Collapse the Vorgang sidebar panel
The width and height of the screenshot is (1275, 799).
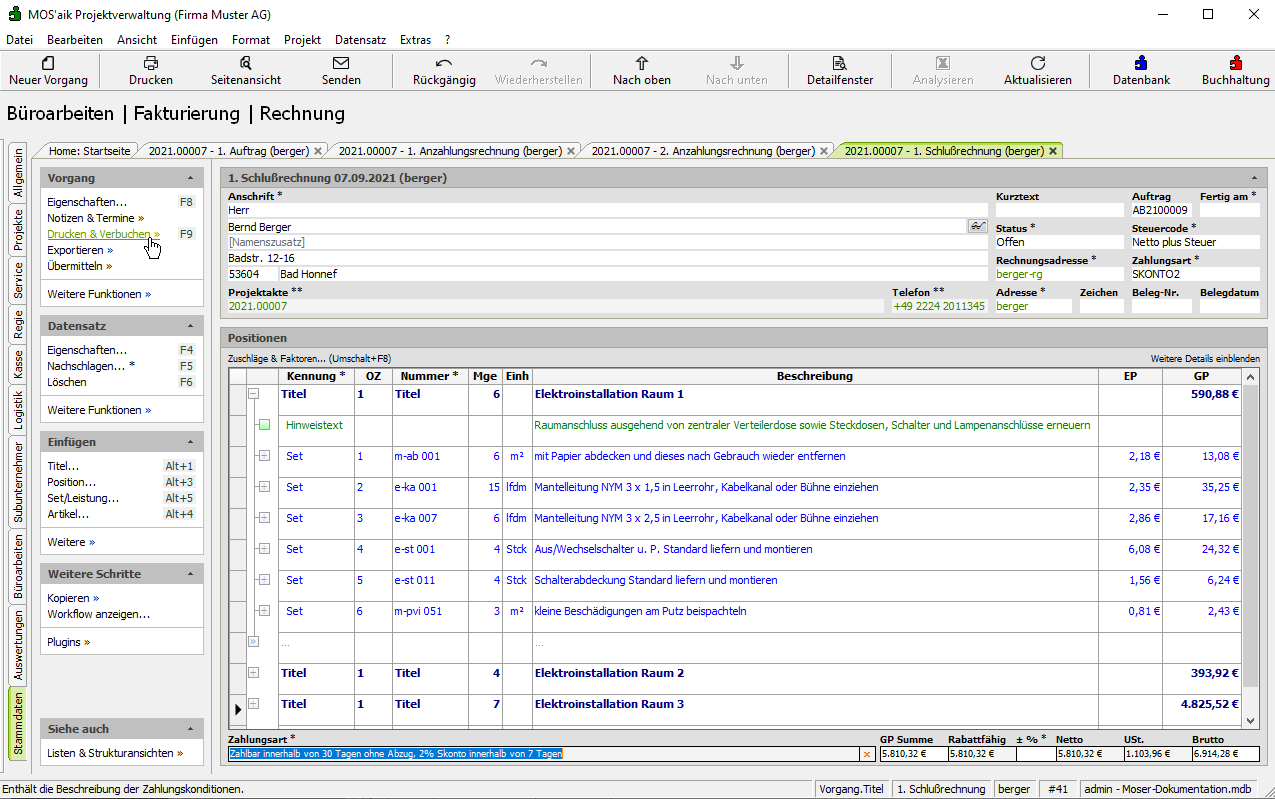click(x=190, y=178)
